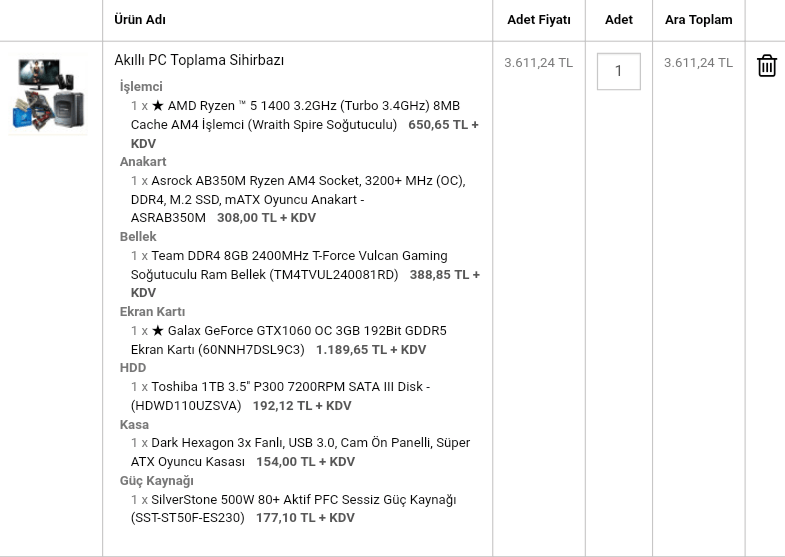Image resolution: width=785 pixels, height=557 pixels.
Task: Focus the quantity input field
Action: tap(618, 71)
